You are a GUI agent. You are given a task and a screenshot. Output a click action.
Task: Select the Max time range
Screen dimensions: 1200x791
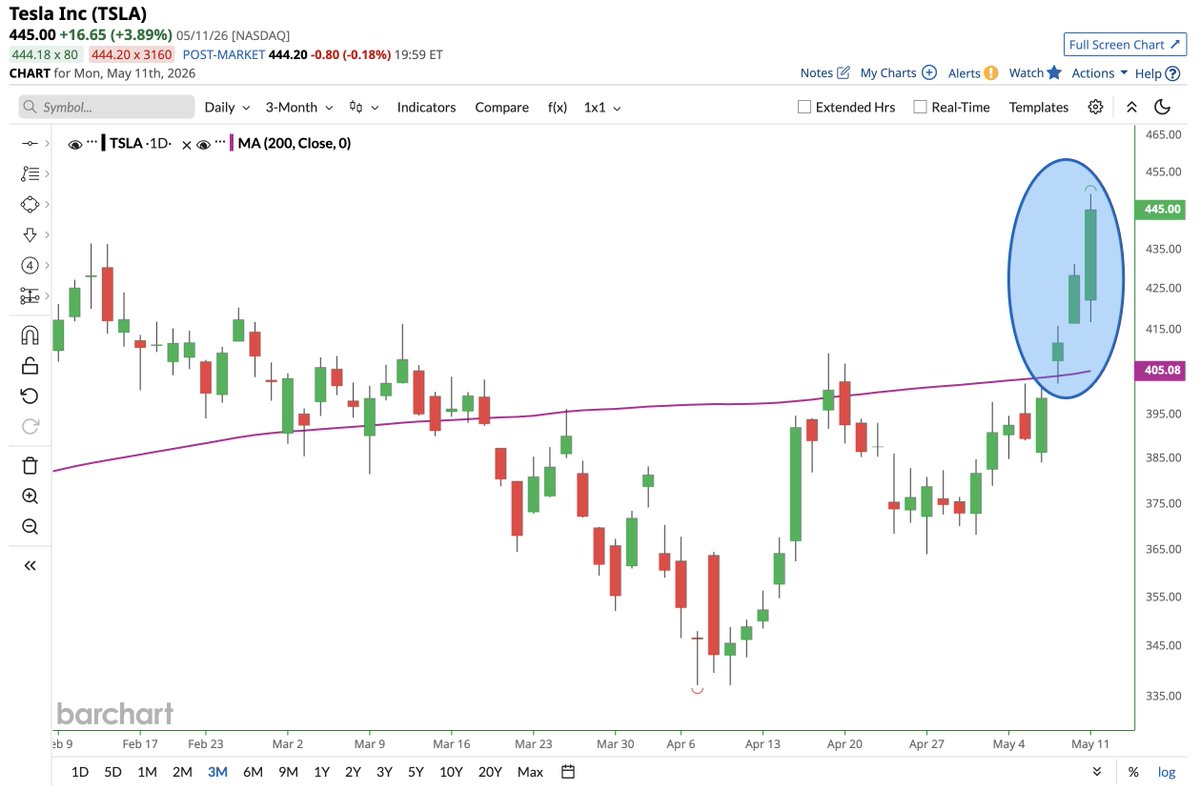tap(530, 772)
